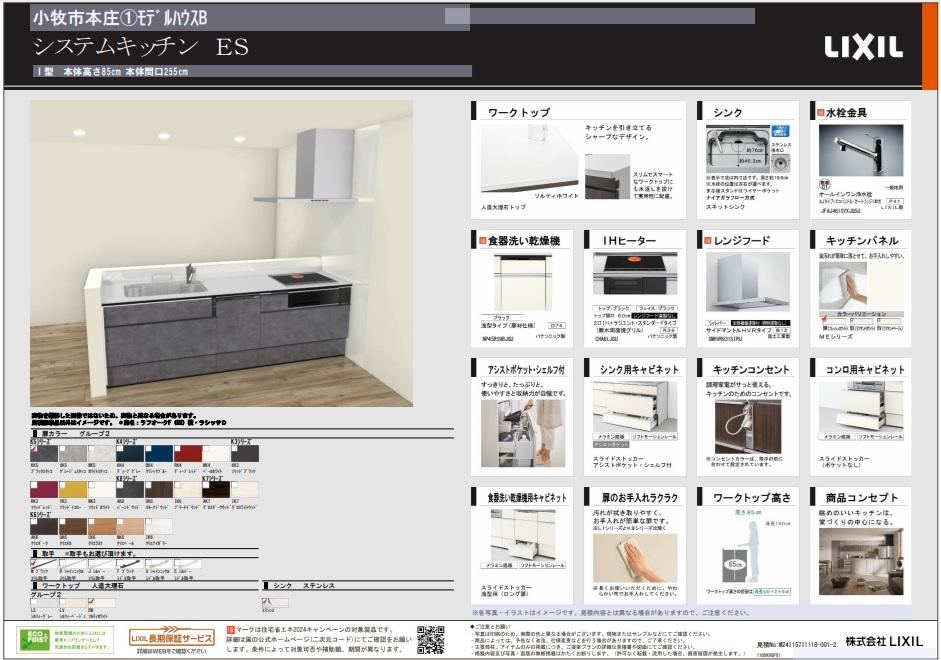This screenshot has height=660, width=941.
Task: Click the ワークトップ 人造大理石 section heading
Action: (x=82, y=586)
